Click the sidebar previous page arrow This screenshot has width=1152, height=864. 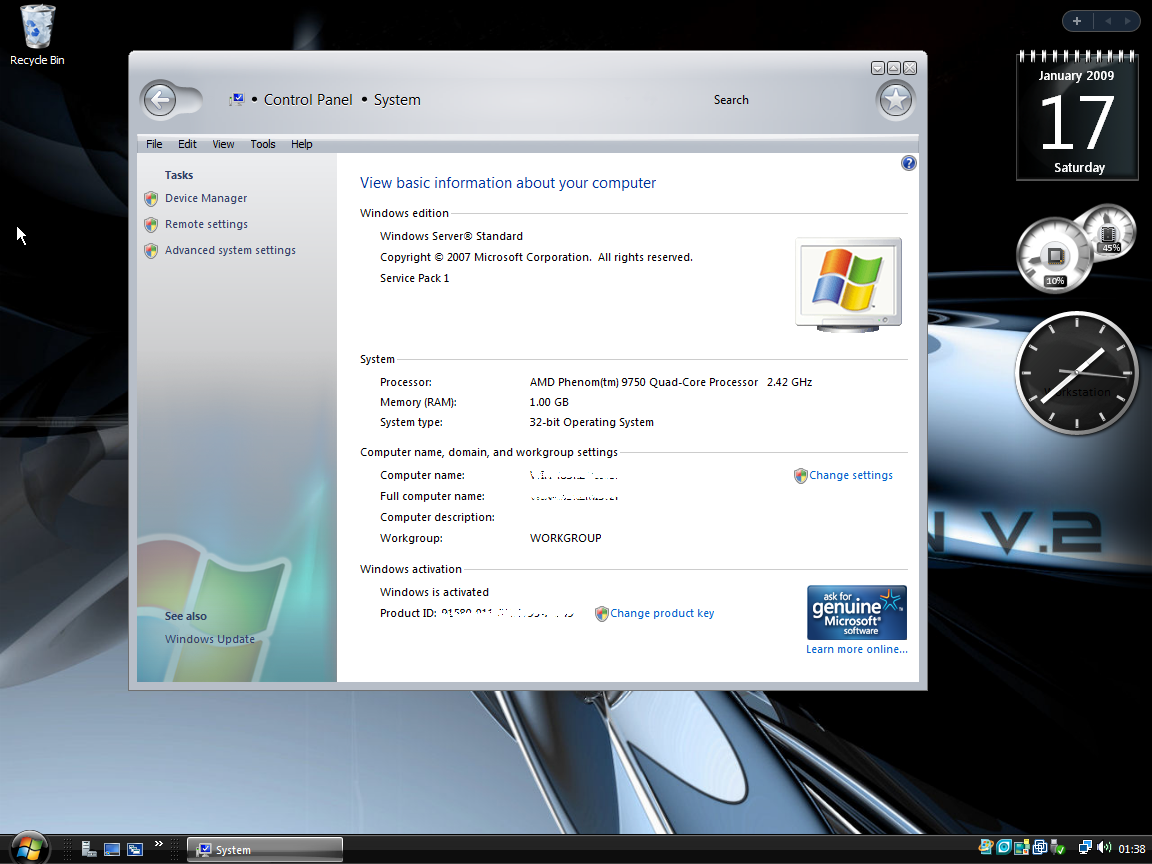[x=1108, y=21]
